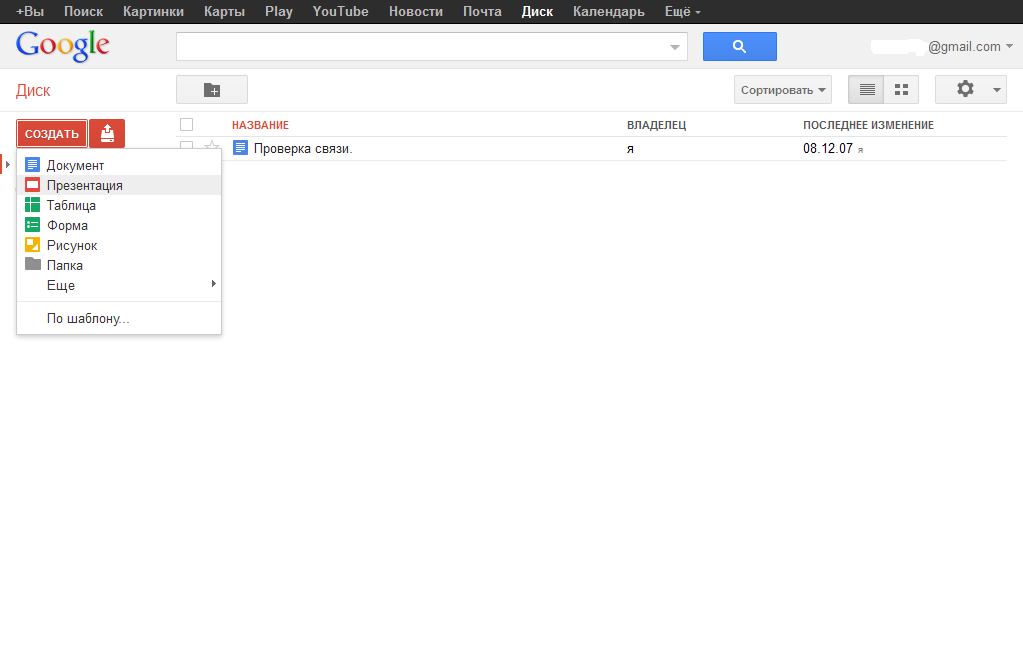This screenshot has height=654, width=1023.
Task: Switch to list view icon
Action: coord(867,90)
